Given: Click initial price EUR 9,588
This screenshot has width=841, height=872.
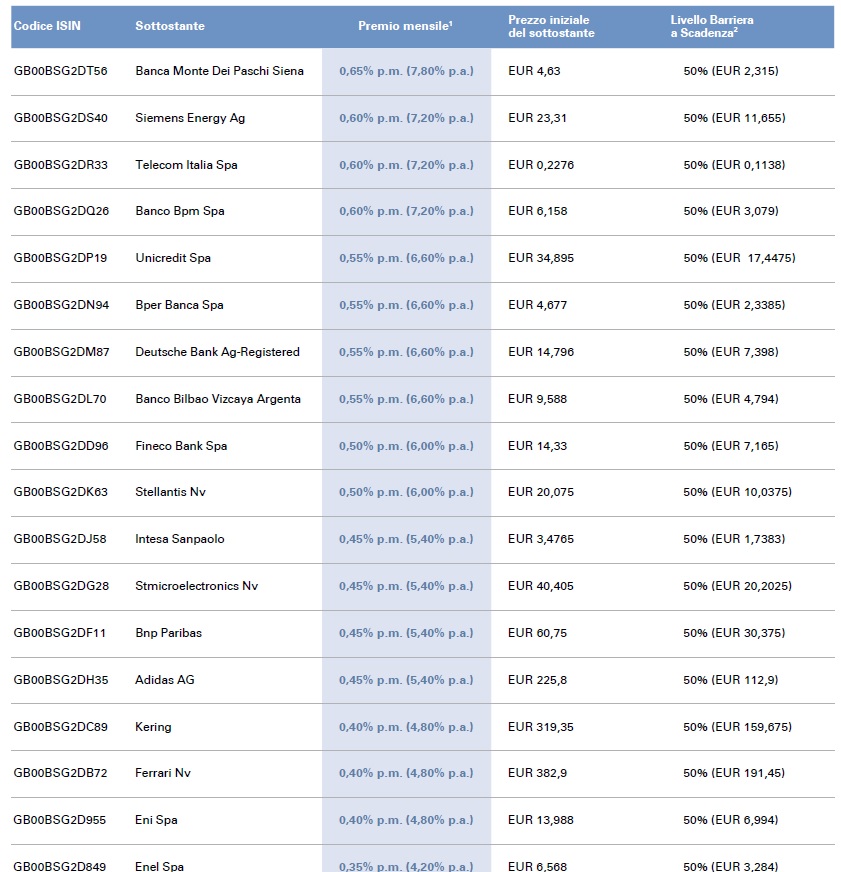Looking at the screenshot, I should (x=537, y=399).
